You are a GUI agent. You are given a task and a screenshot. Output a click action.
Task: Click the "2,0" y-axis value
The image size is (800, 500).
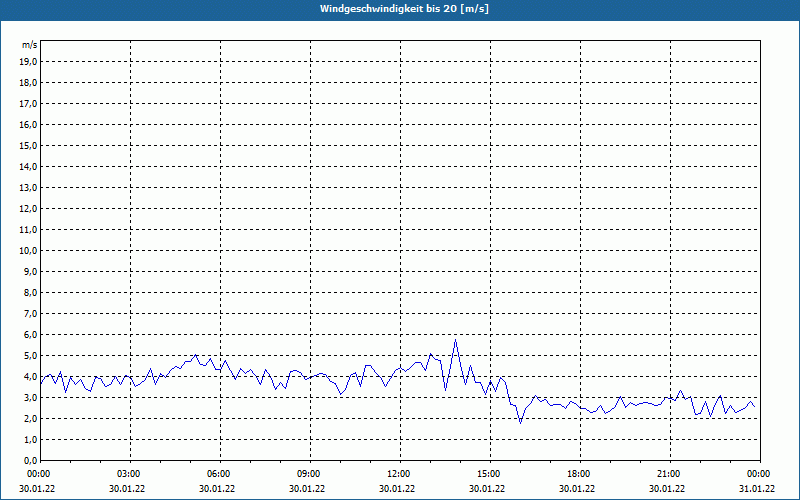(x=30, y=418)
